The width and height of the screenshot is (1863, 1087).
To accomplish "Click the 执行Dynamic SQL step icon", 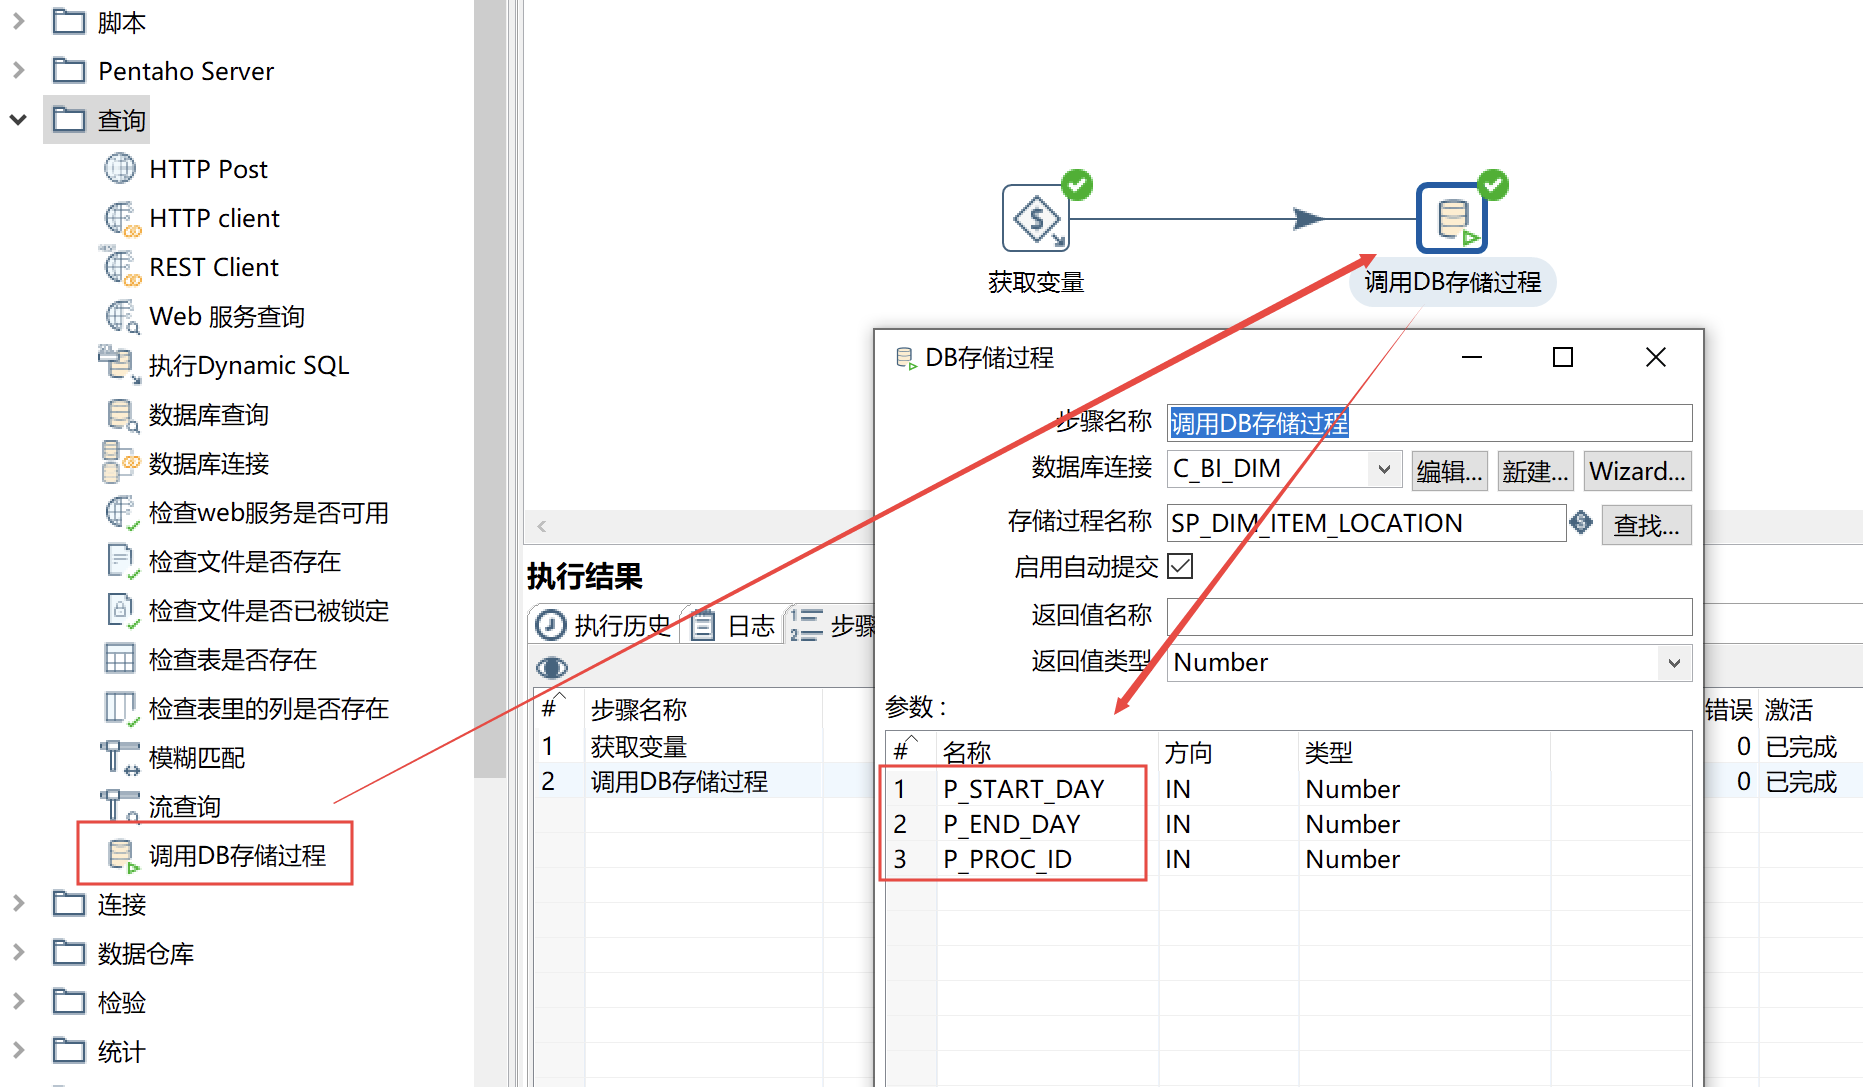I will [120, 365].
